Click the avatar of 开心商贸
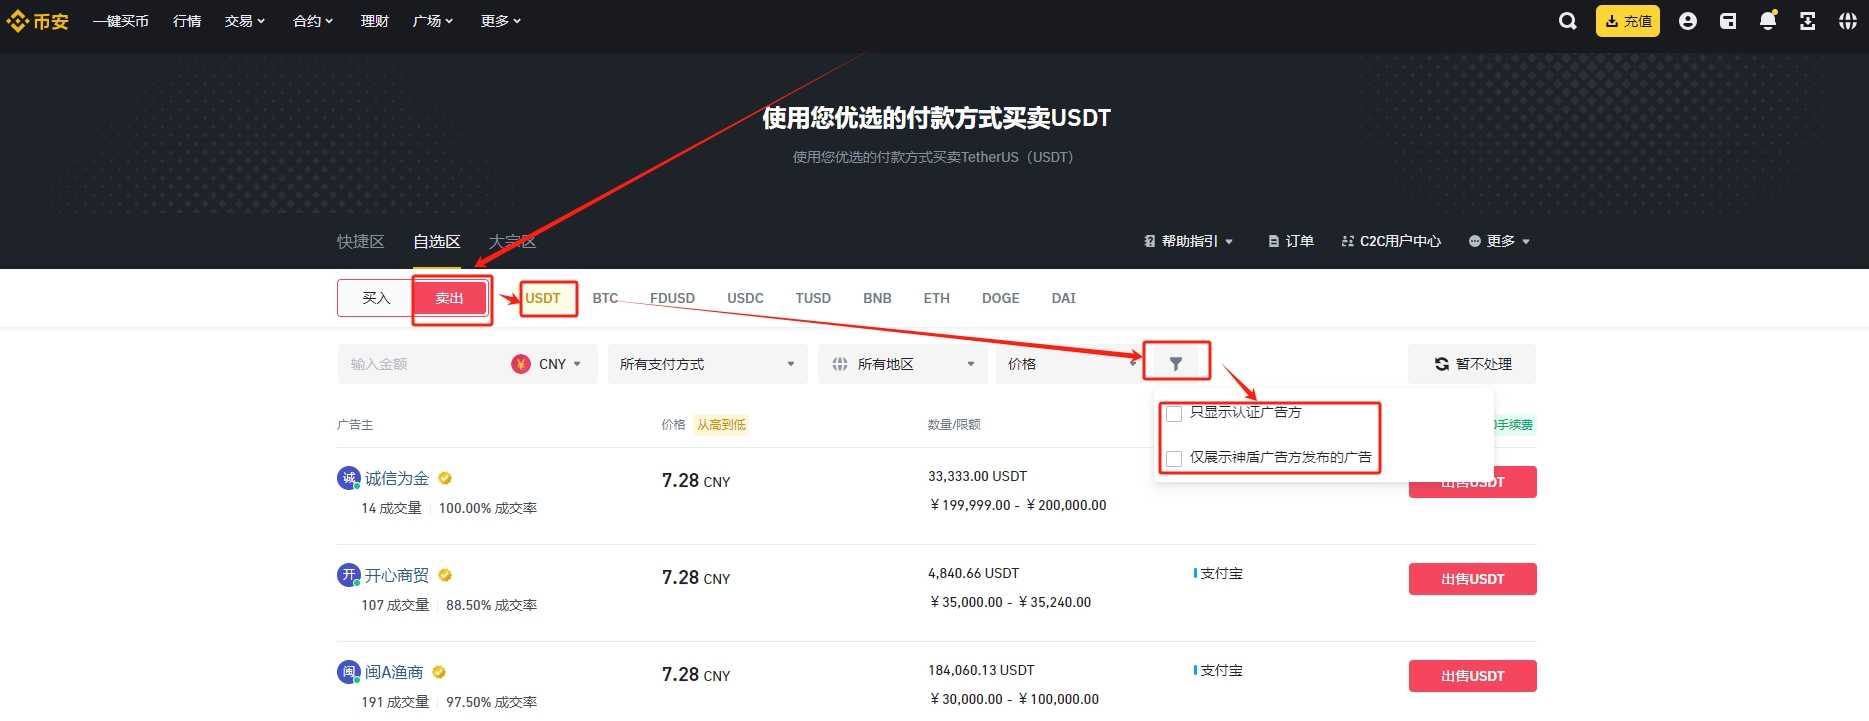This screenshot has height=721, width=1869. 348,575
